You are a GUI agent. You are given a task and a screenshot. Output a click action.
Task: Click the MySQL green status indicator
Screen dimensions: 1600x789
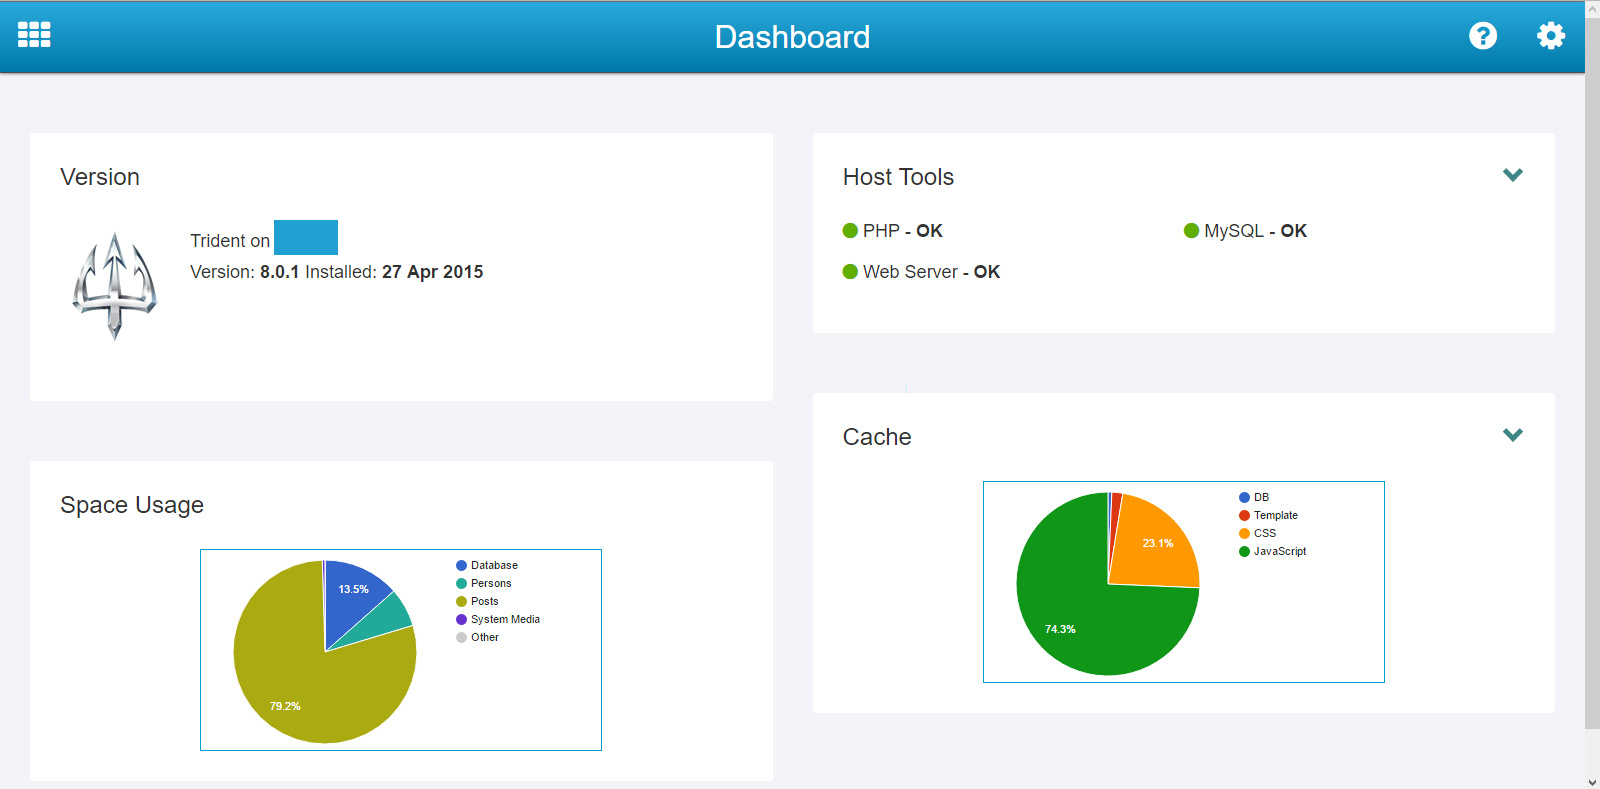(x=1191, y=231)
